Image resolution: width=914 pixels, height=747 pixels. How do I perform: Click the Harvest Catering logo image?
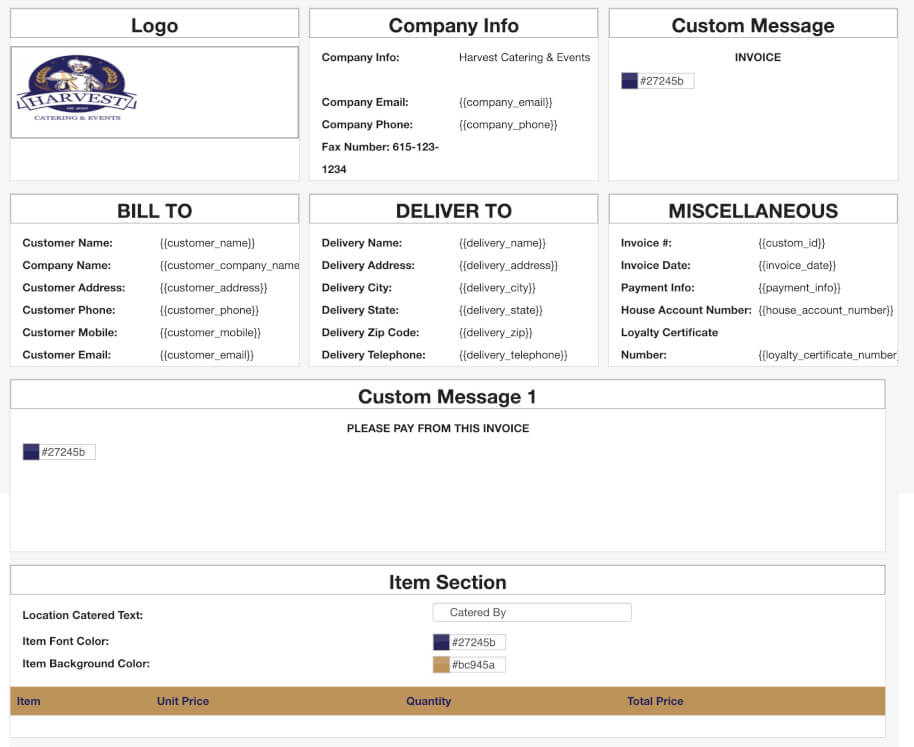click(77, 92)
